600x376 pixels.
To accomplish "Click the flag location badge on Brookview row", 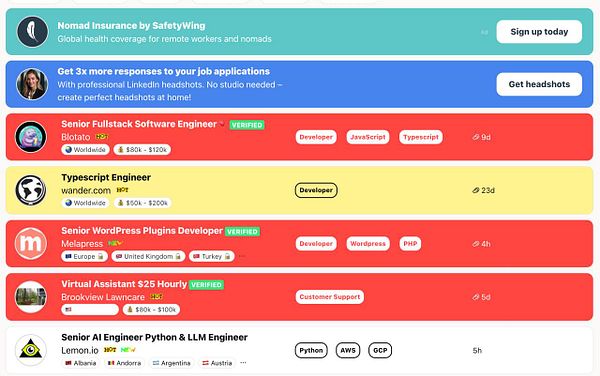I will click(90, 309).
